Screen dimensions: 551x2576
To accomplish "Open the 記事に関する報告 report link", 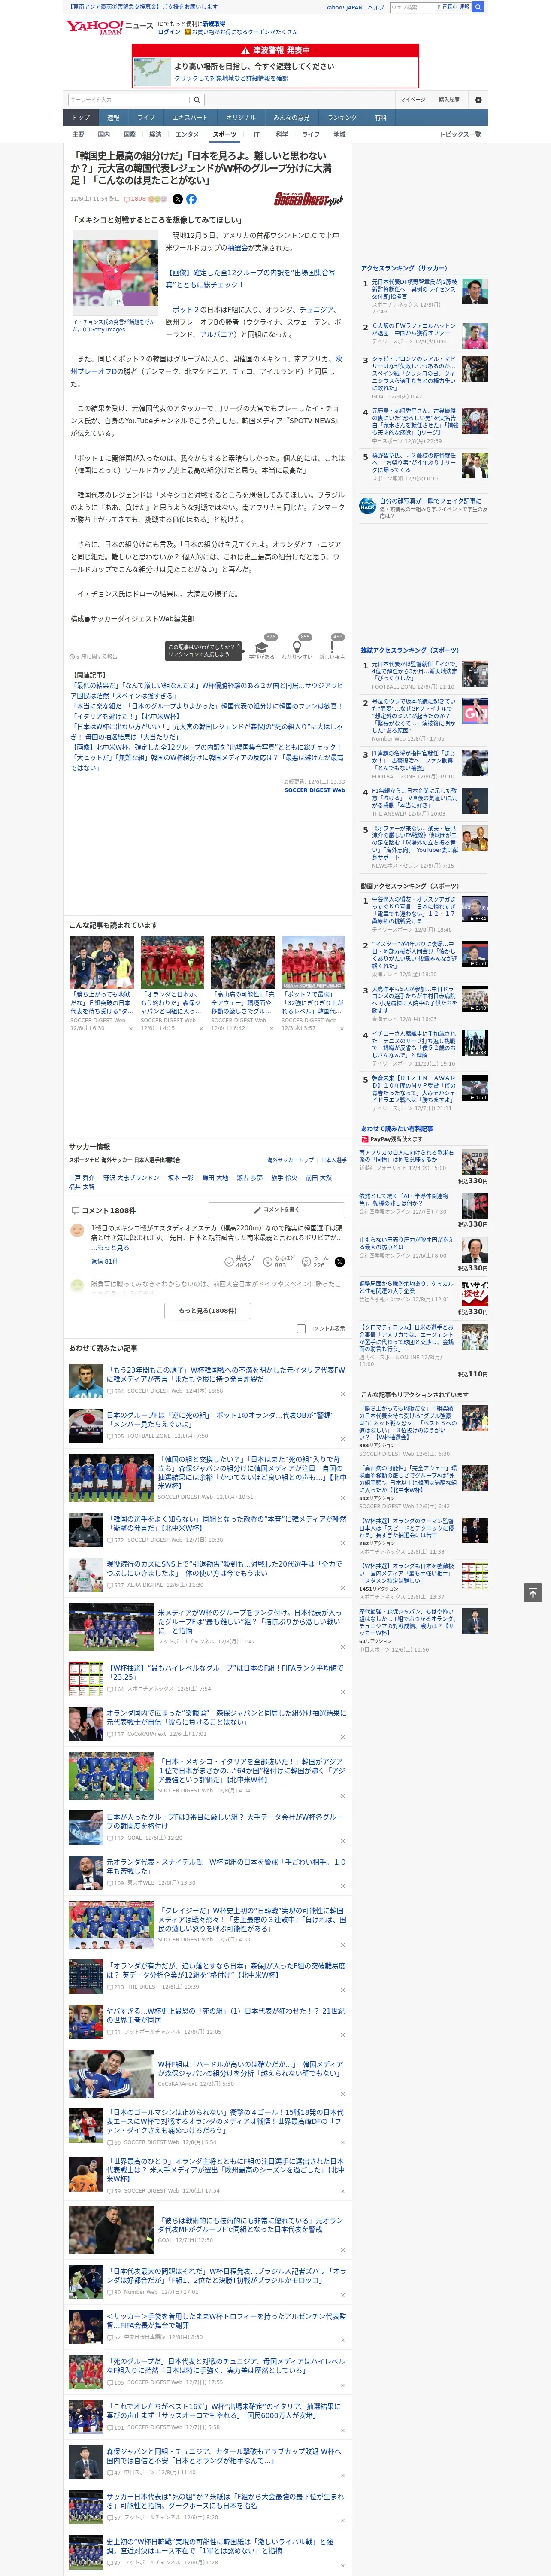I will (x=94, y=657).
